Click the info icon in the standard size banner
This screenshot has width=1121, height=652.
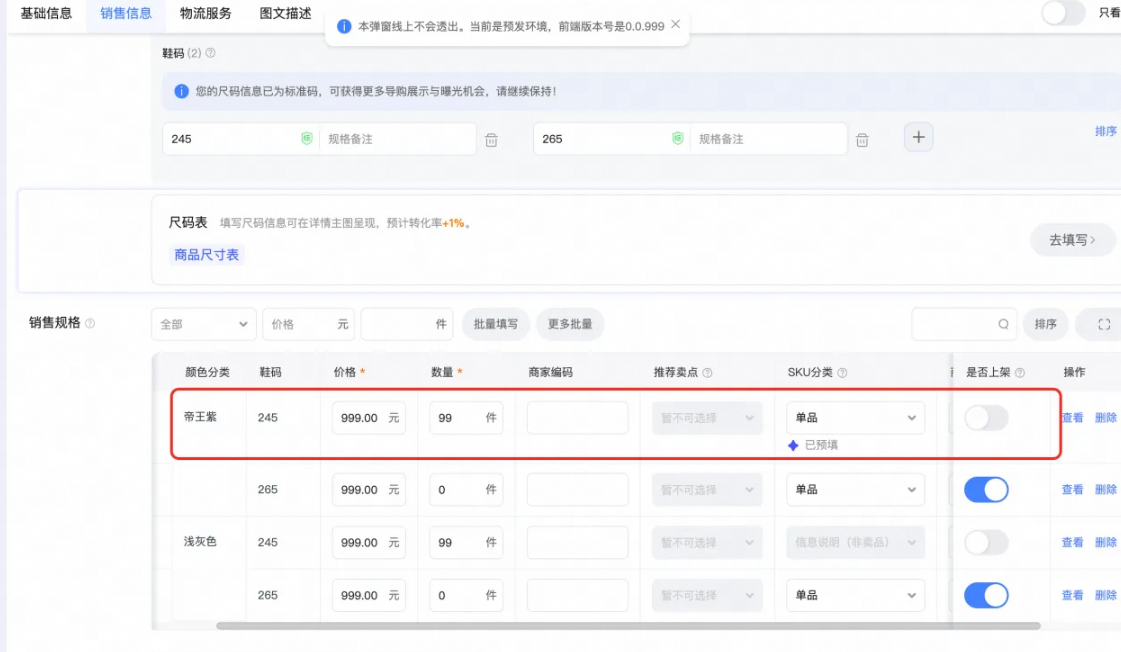tap(182, 92)
